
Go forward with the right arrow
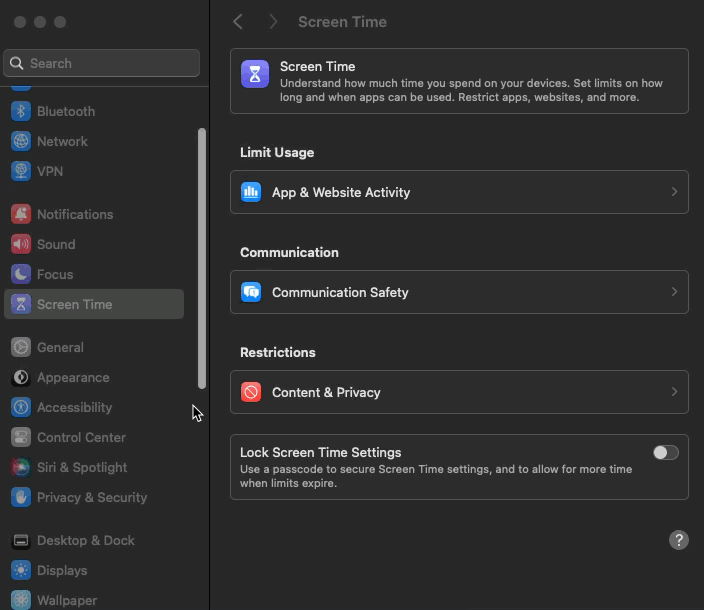tap(273, 22)
